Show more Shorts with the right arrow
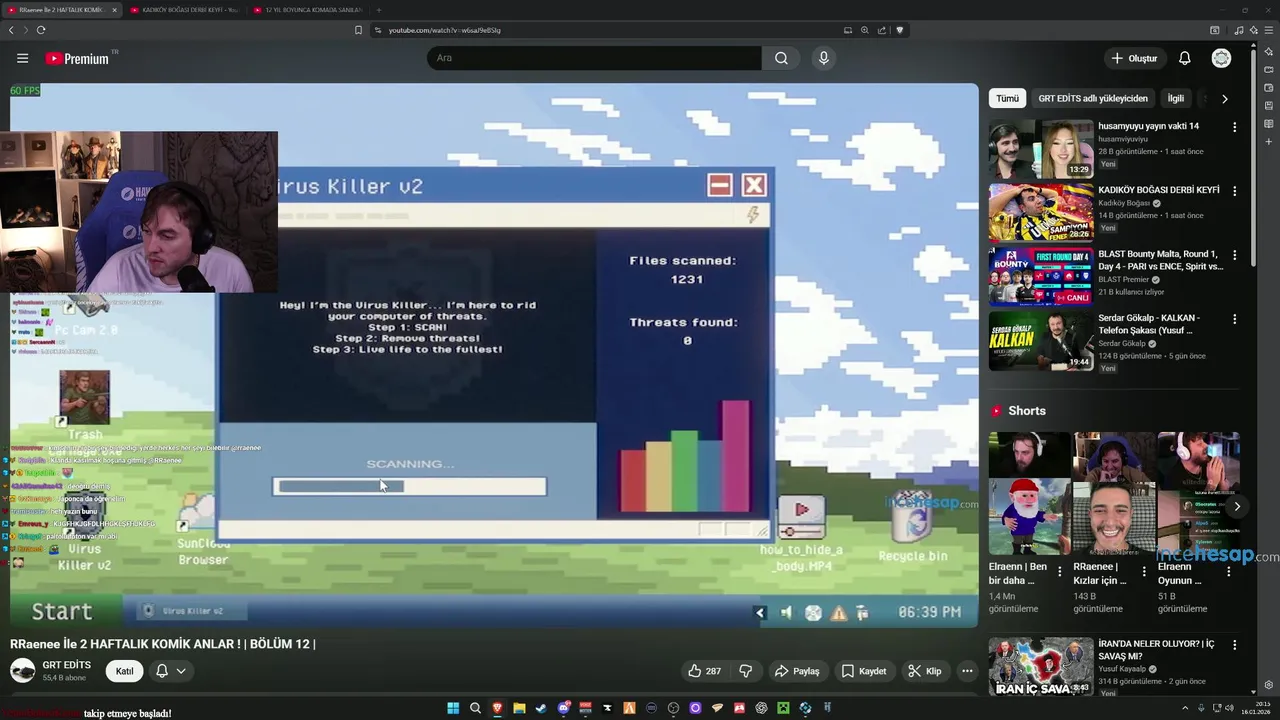Image resolution: width=1280 pixels, height=720 pixels. [1237, 506]
